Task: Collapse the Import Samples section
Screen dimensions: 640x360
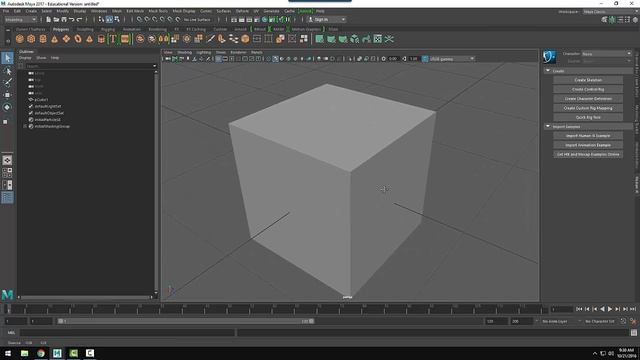Action: tap(548, 127)
